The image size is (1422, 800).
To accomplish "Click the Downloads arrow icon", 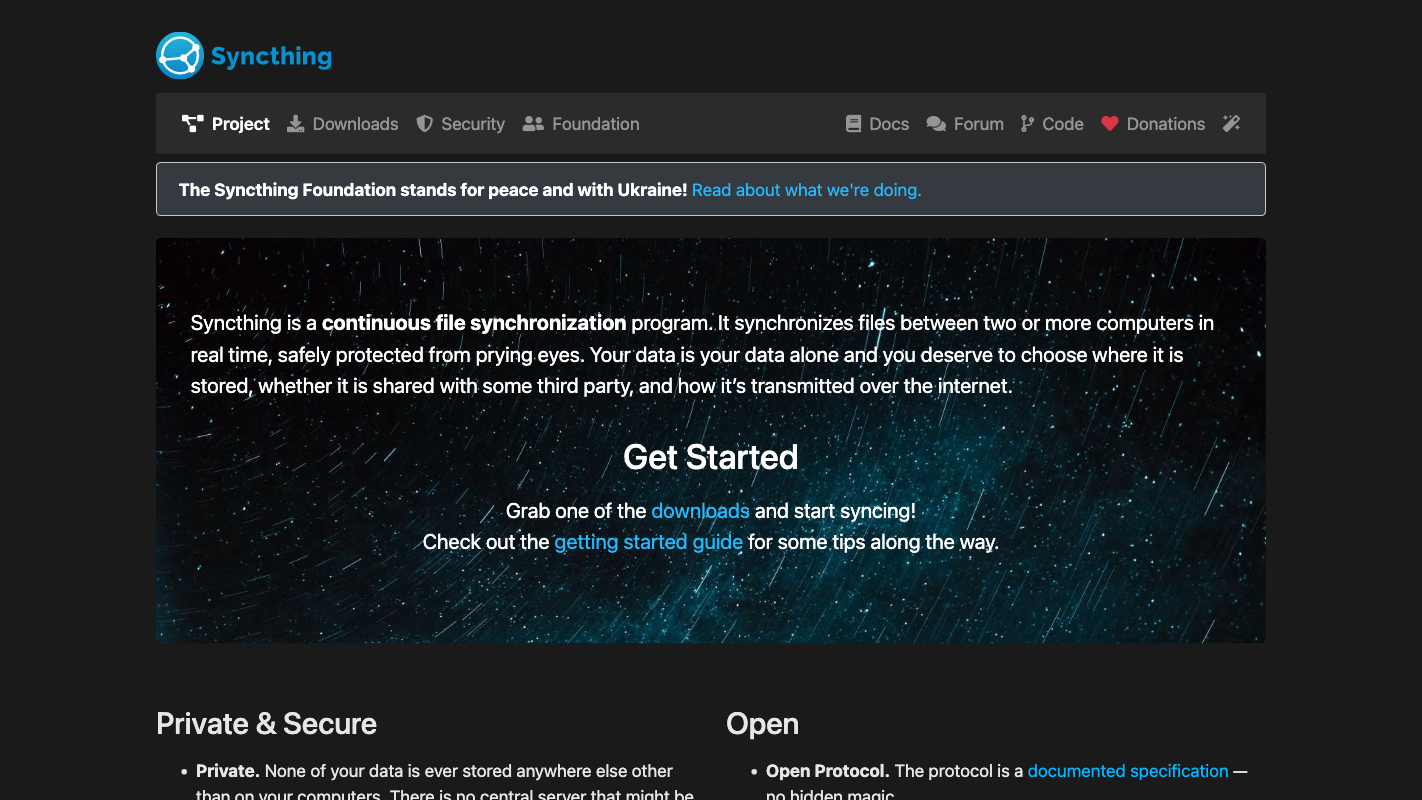I will (x=296, y=124).
